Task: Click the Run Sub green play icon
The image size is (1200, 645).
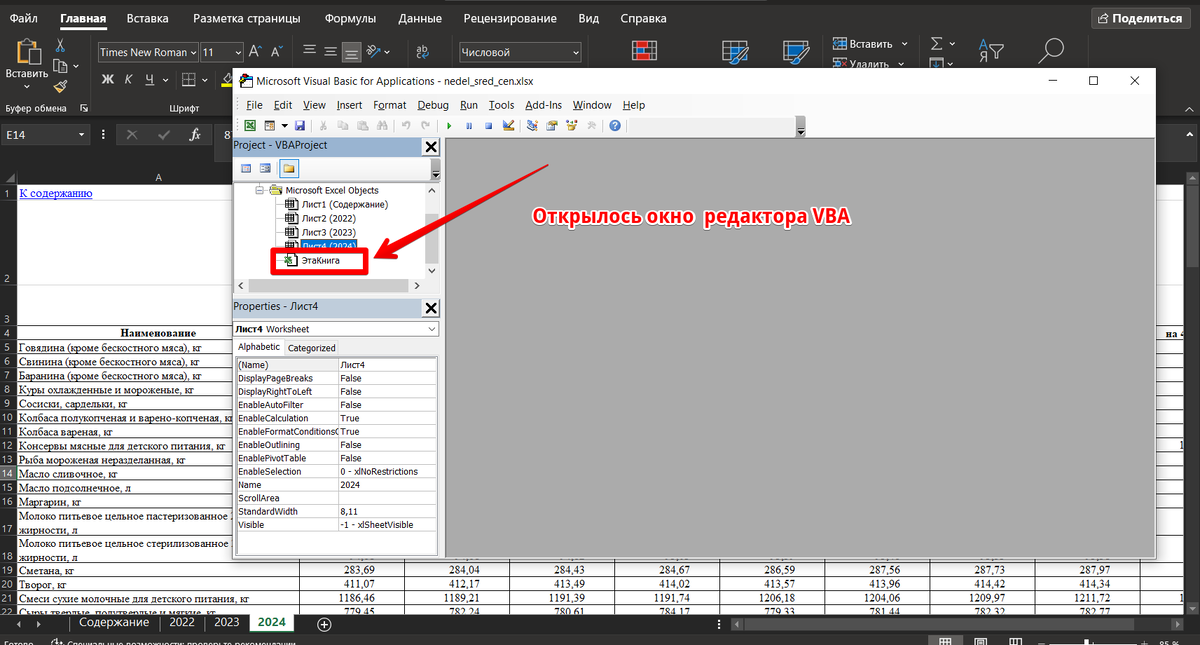Action: pos(451,126)
